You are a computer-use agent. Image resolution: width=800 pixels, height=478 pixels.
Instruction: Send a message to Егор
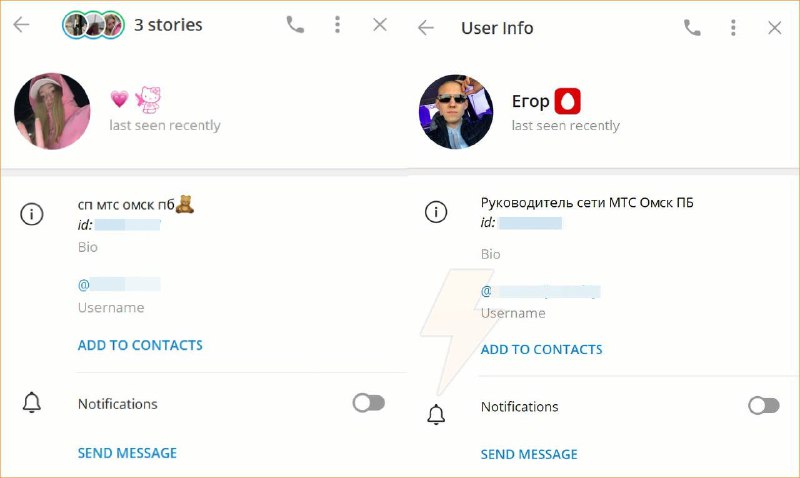(x=529, y=454)
